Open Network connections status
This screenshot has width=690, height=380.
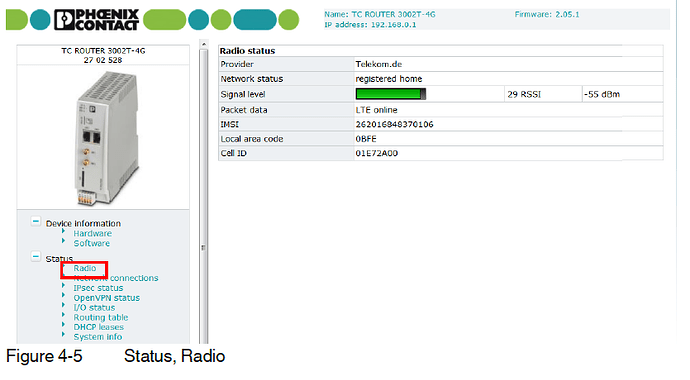pyautogui.click(x=116, y=278)
